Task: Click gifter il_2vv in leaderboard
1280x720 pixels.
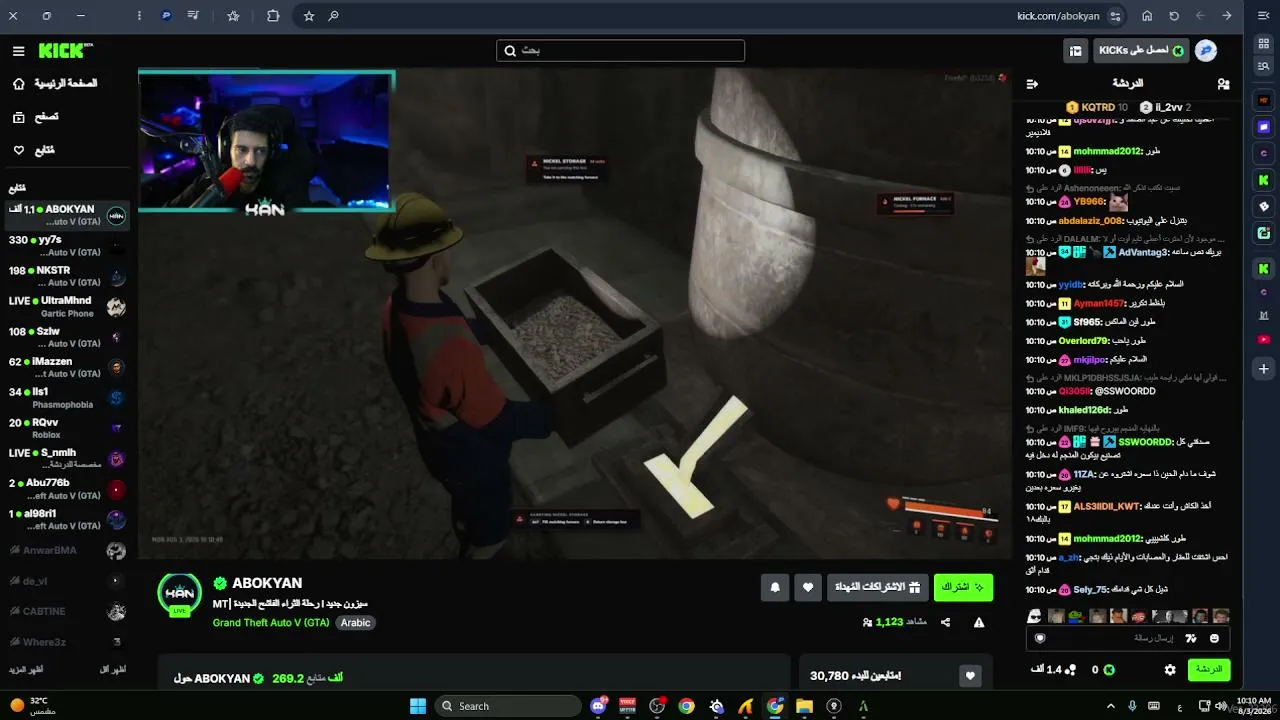Action: click(x=1166, y=107)
